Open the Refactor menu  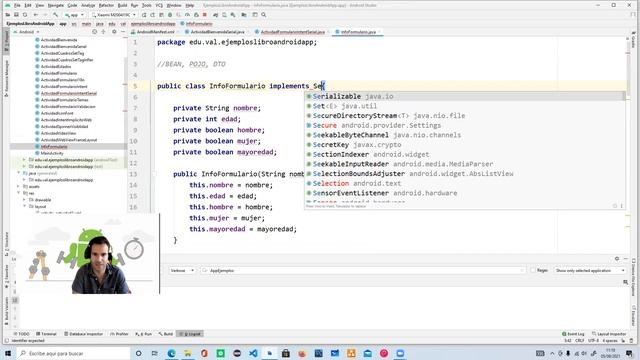(x=106, y=5)
